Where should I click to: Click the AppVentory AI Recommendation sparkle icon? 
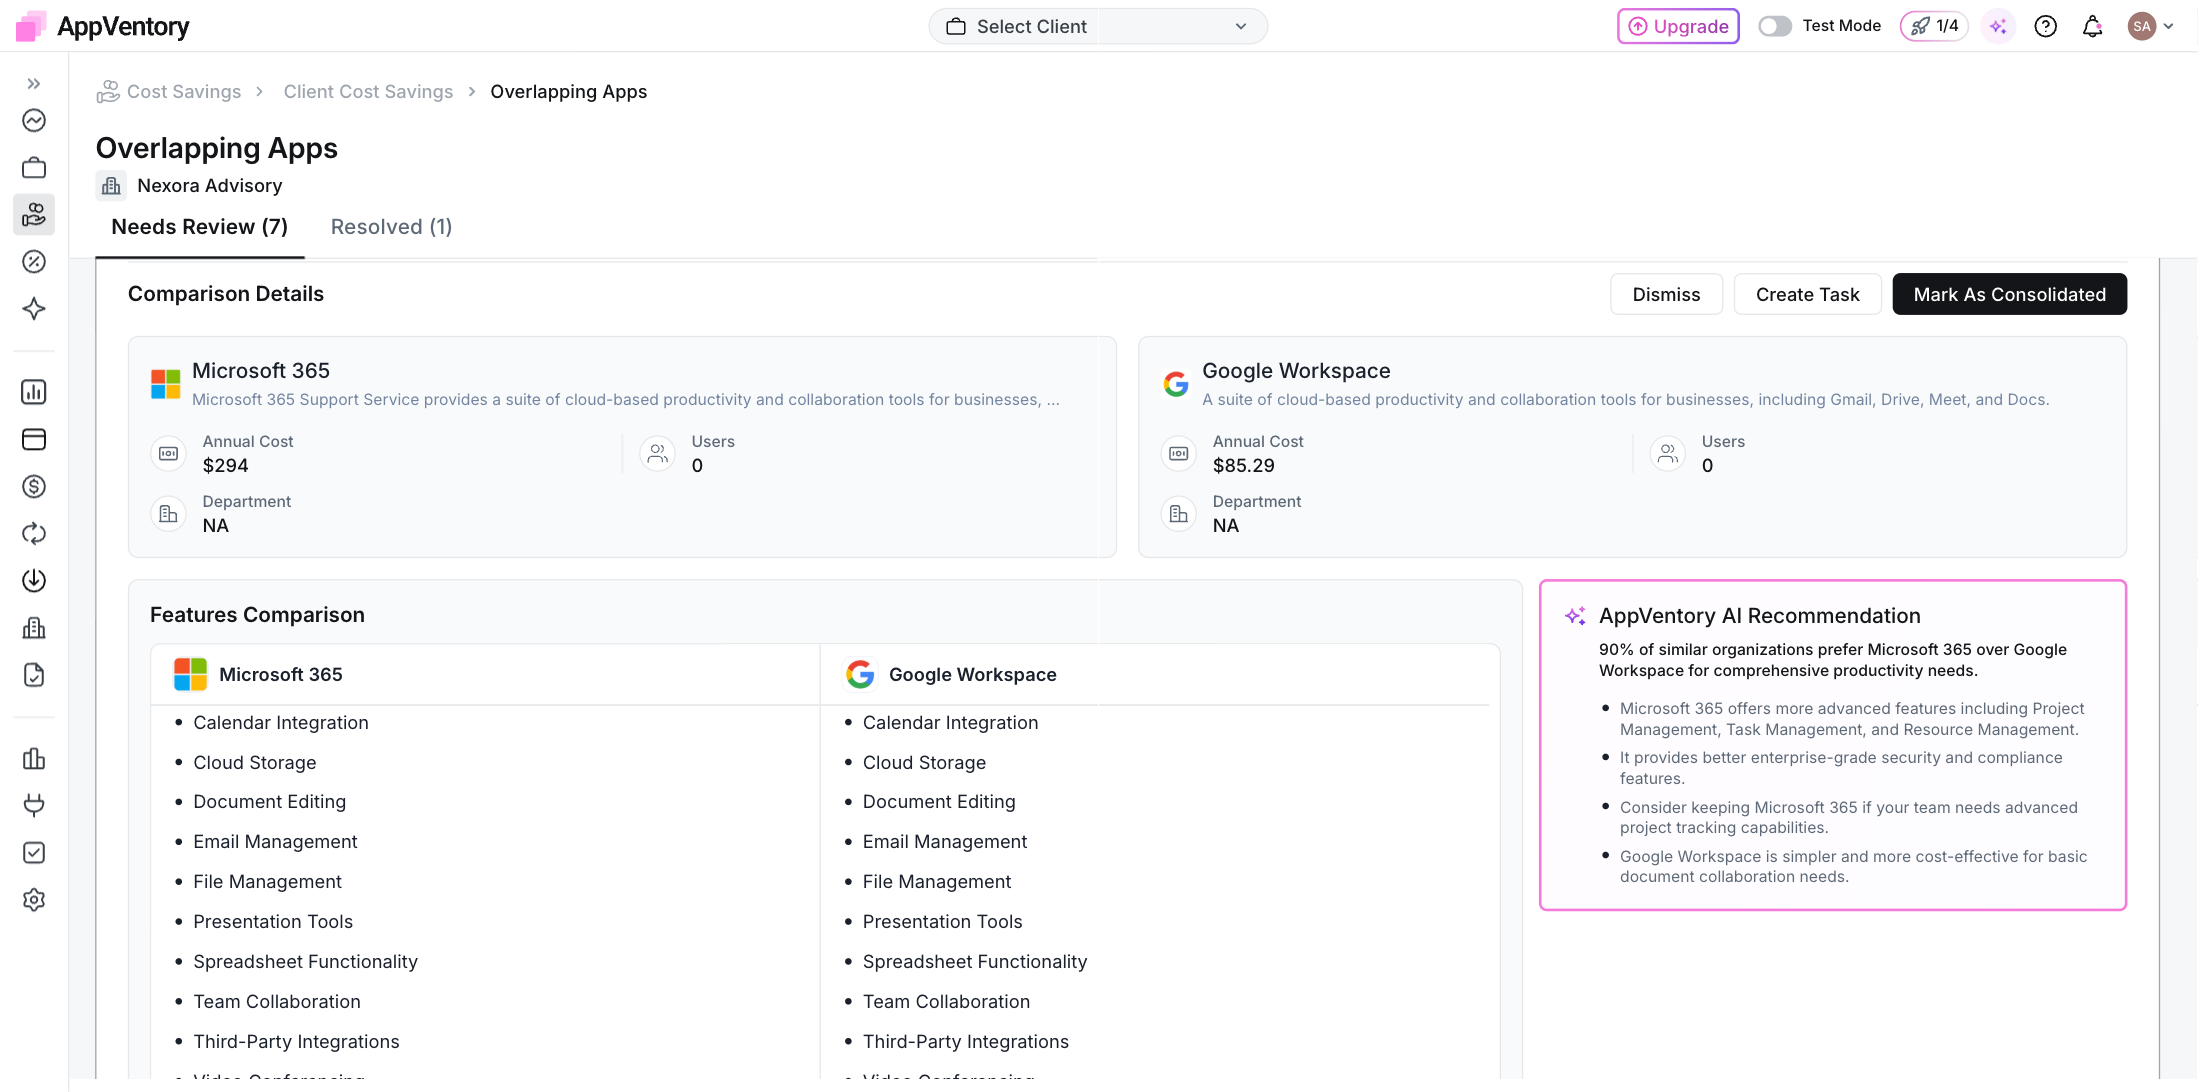point(1576,616)
